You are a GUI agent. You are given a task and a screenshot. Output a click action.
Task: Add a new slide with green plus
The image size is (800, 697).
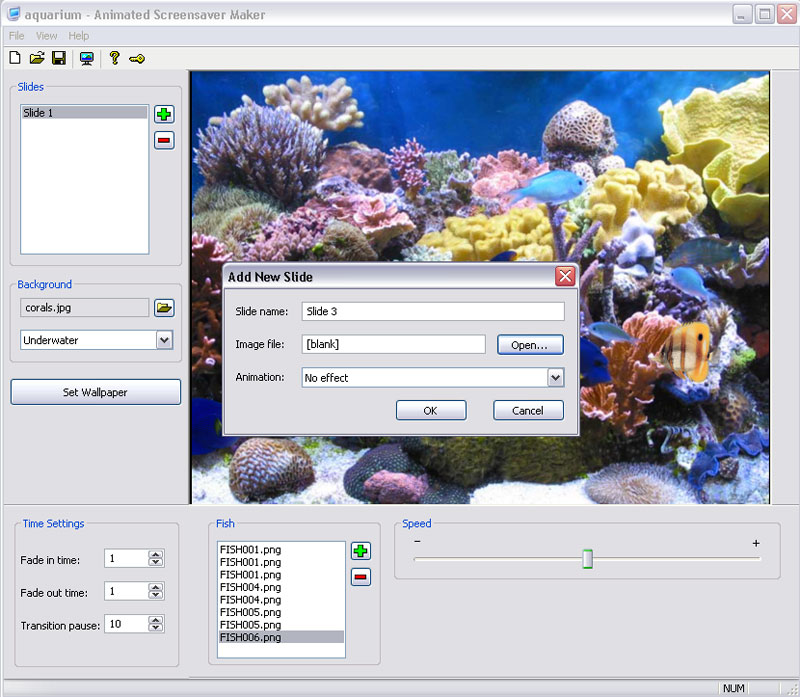point(164,114)
